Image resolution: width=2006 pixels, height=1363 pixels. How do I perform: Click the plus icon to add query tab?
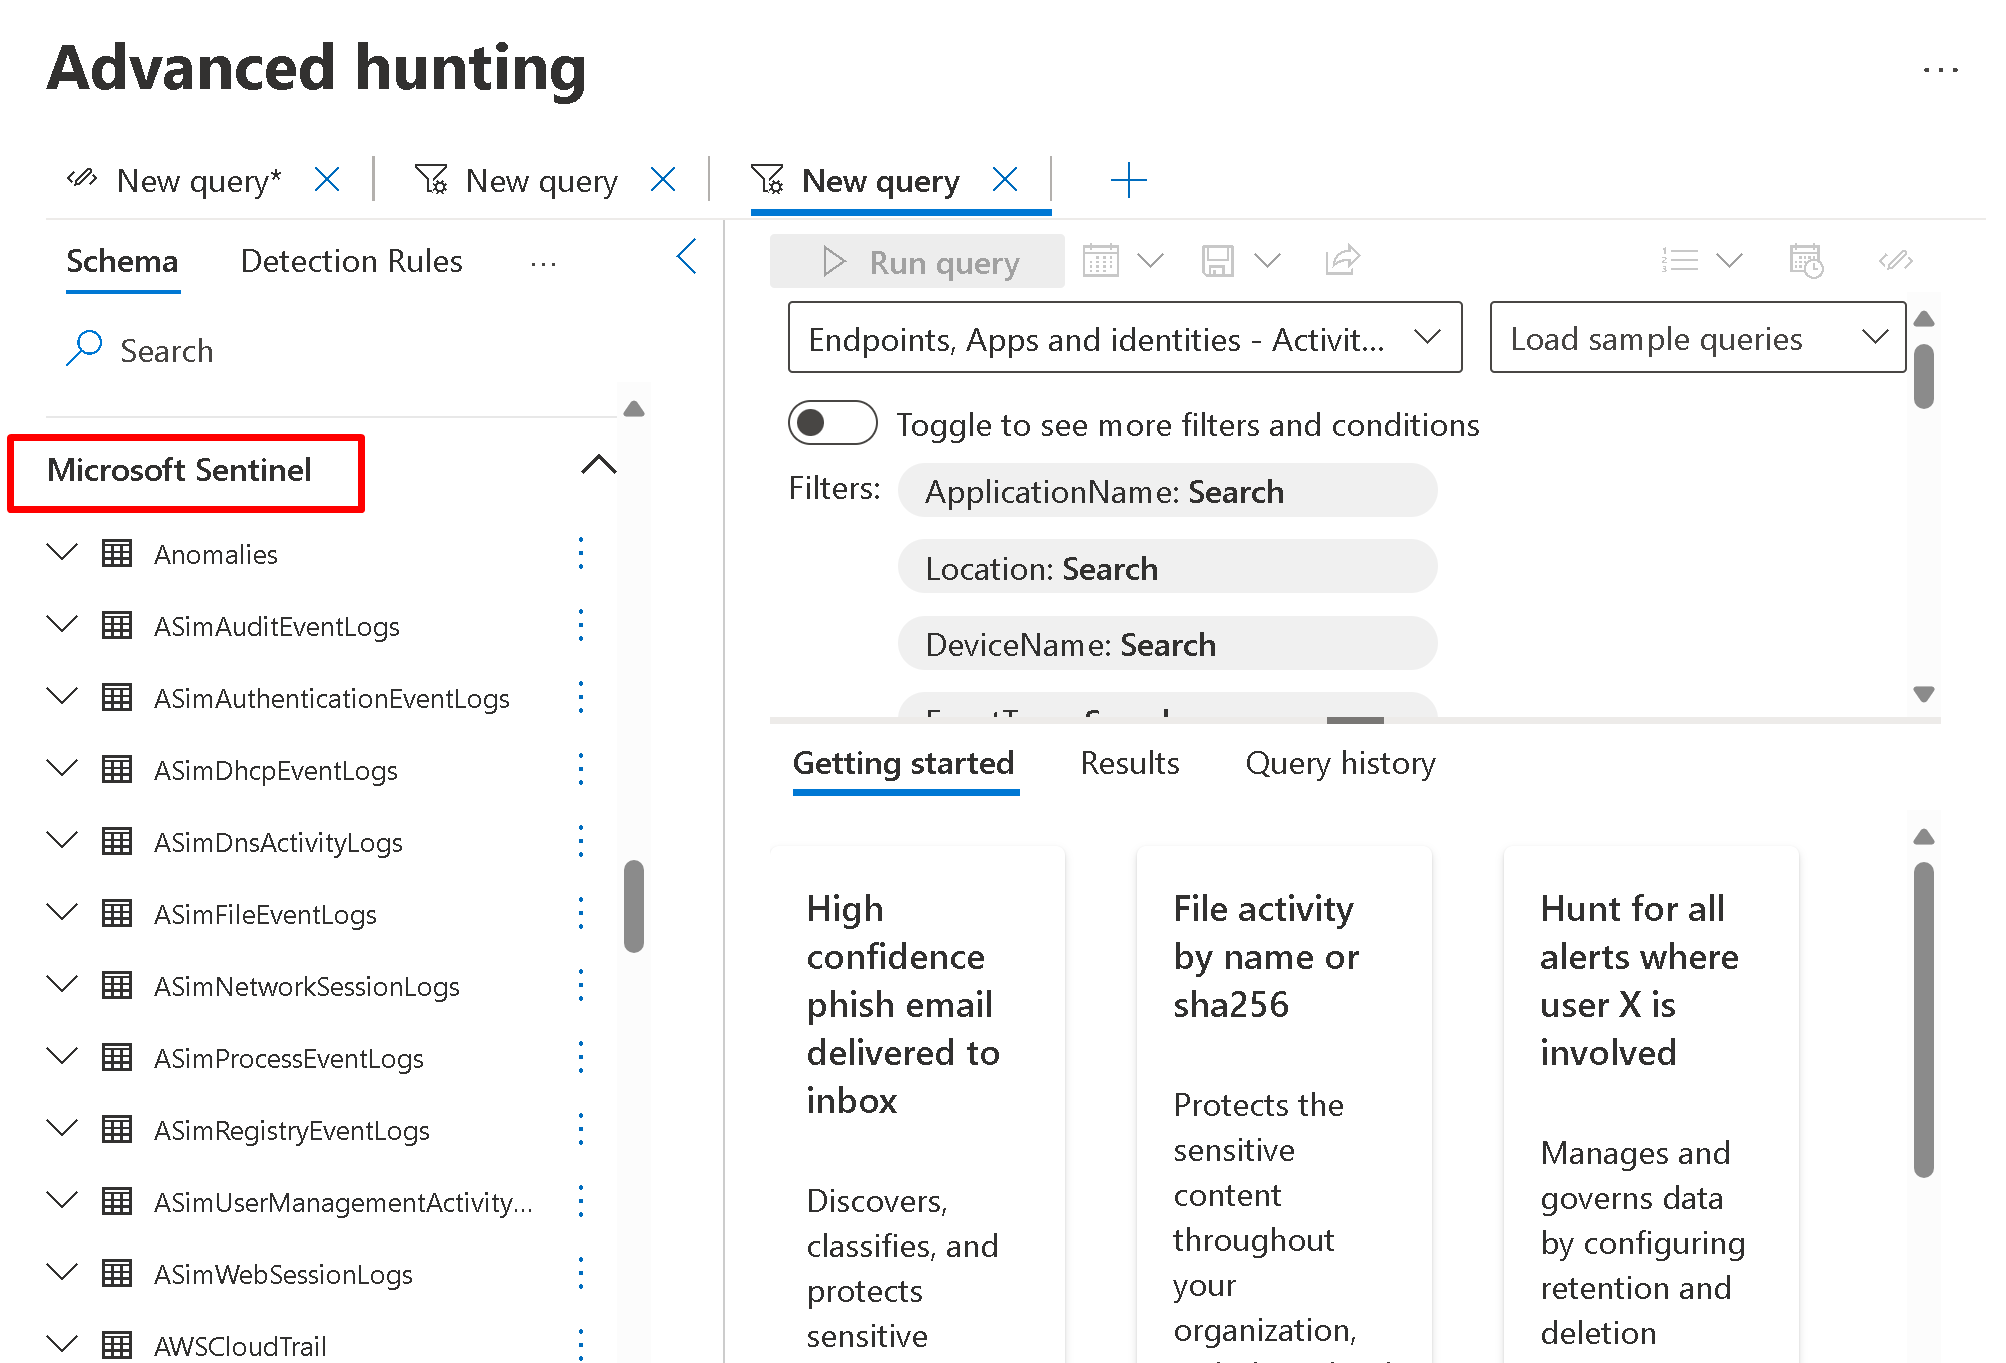tap(1128, 181)
